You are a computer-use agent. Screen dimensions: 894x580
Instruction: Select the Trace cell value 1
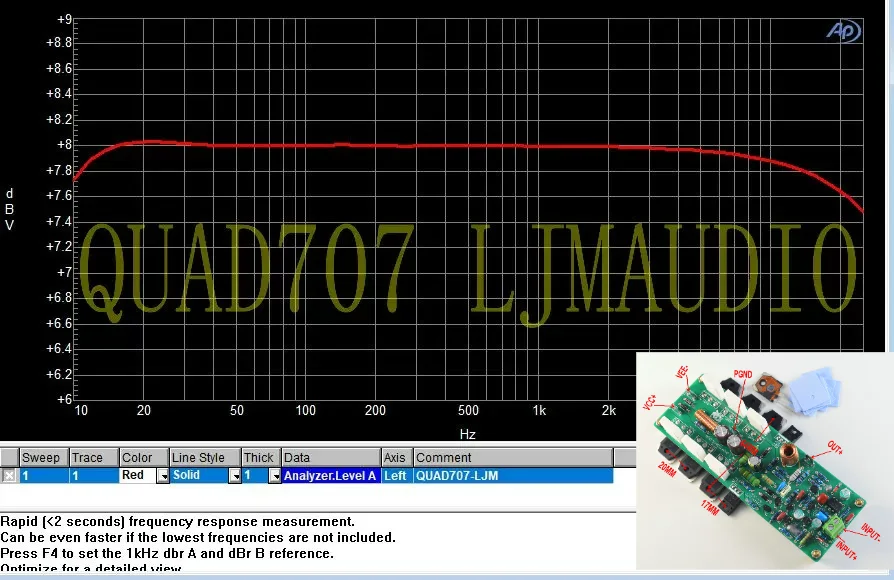pos(94,476)
